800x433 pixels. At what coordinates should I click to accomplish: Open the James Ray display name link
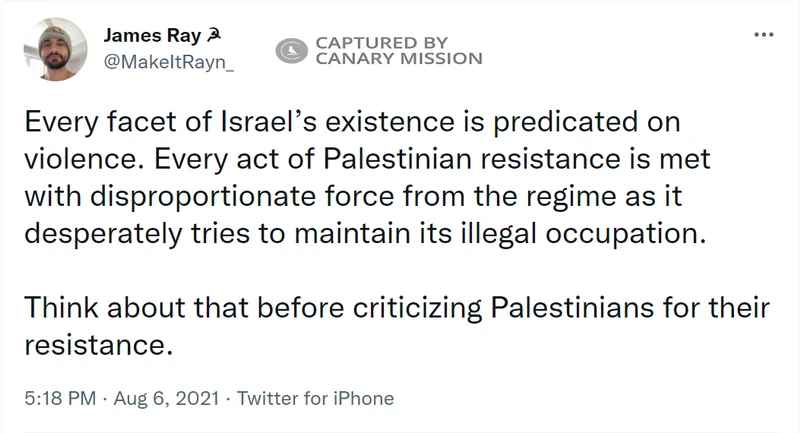tap(153, 35)
